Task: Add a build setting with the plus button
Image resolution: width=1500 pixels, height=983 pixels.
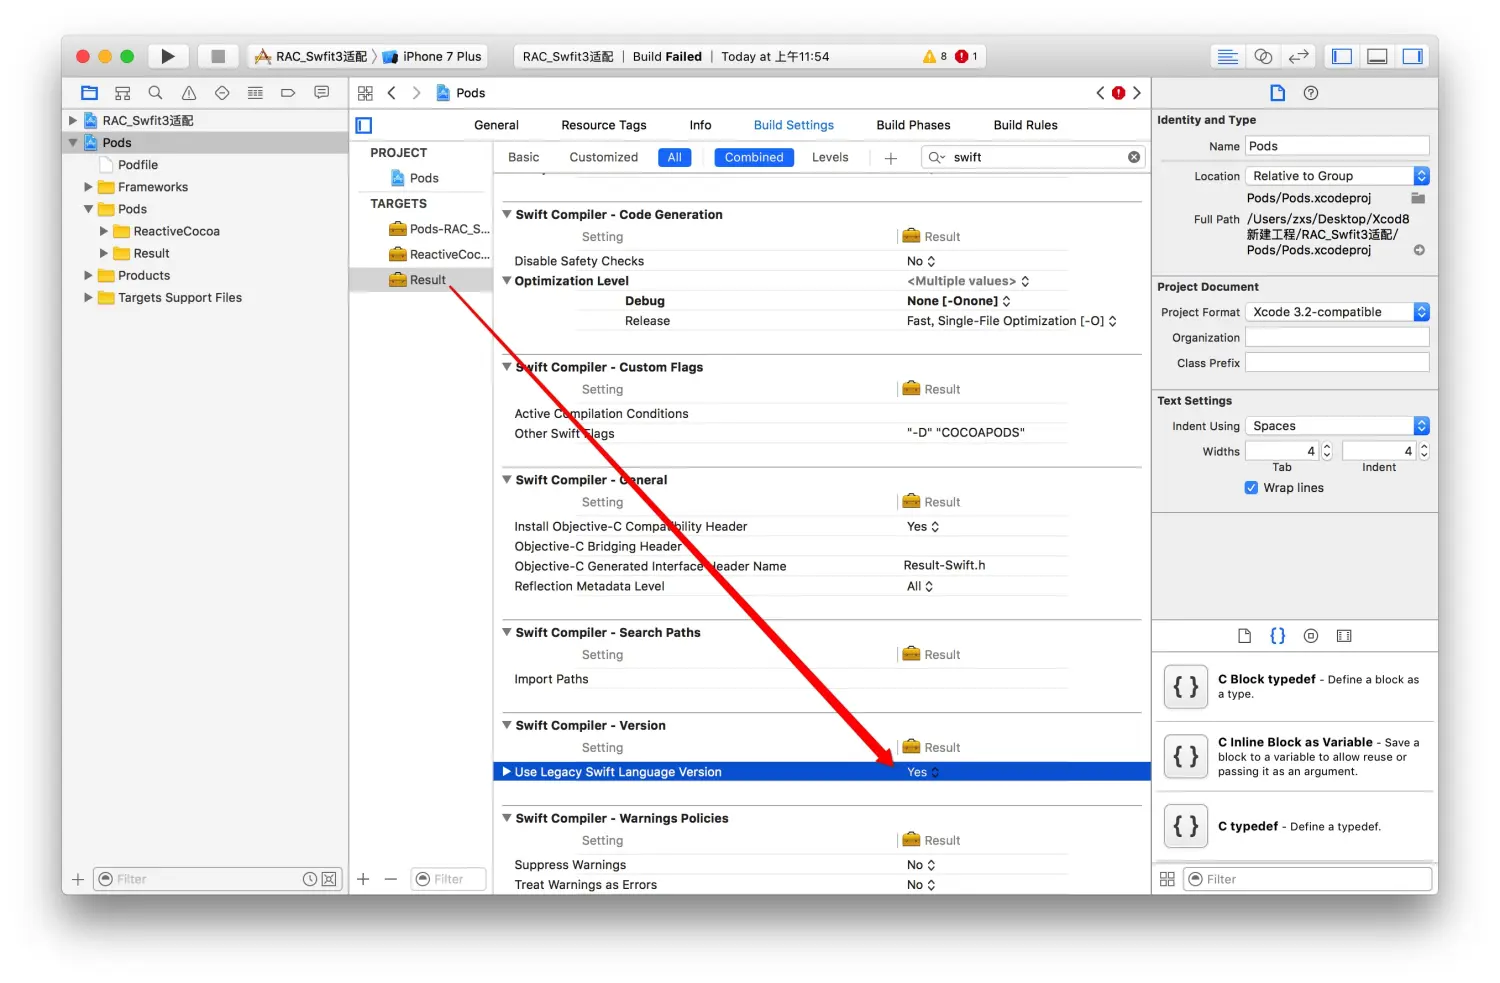Action: pyautogui.click(x=891, y=158)
